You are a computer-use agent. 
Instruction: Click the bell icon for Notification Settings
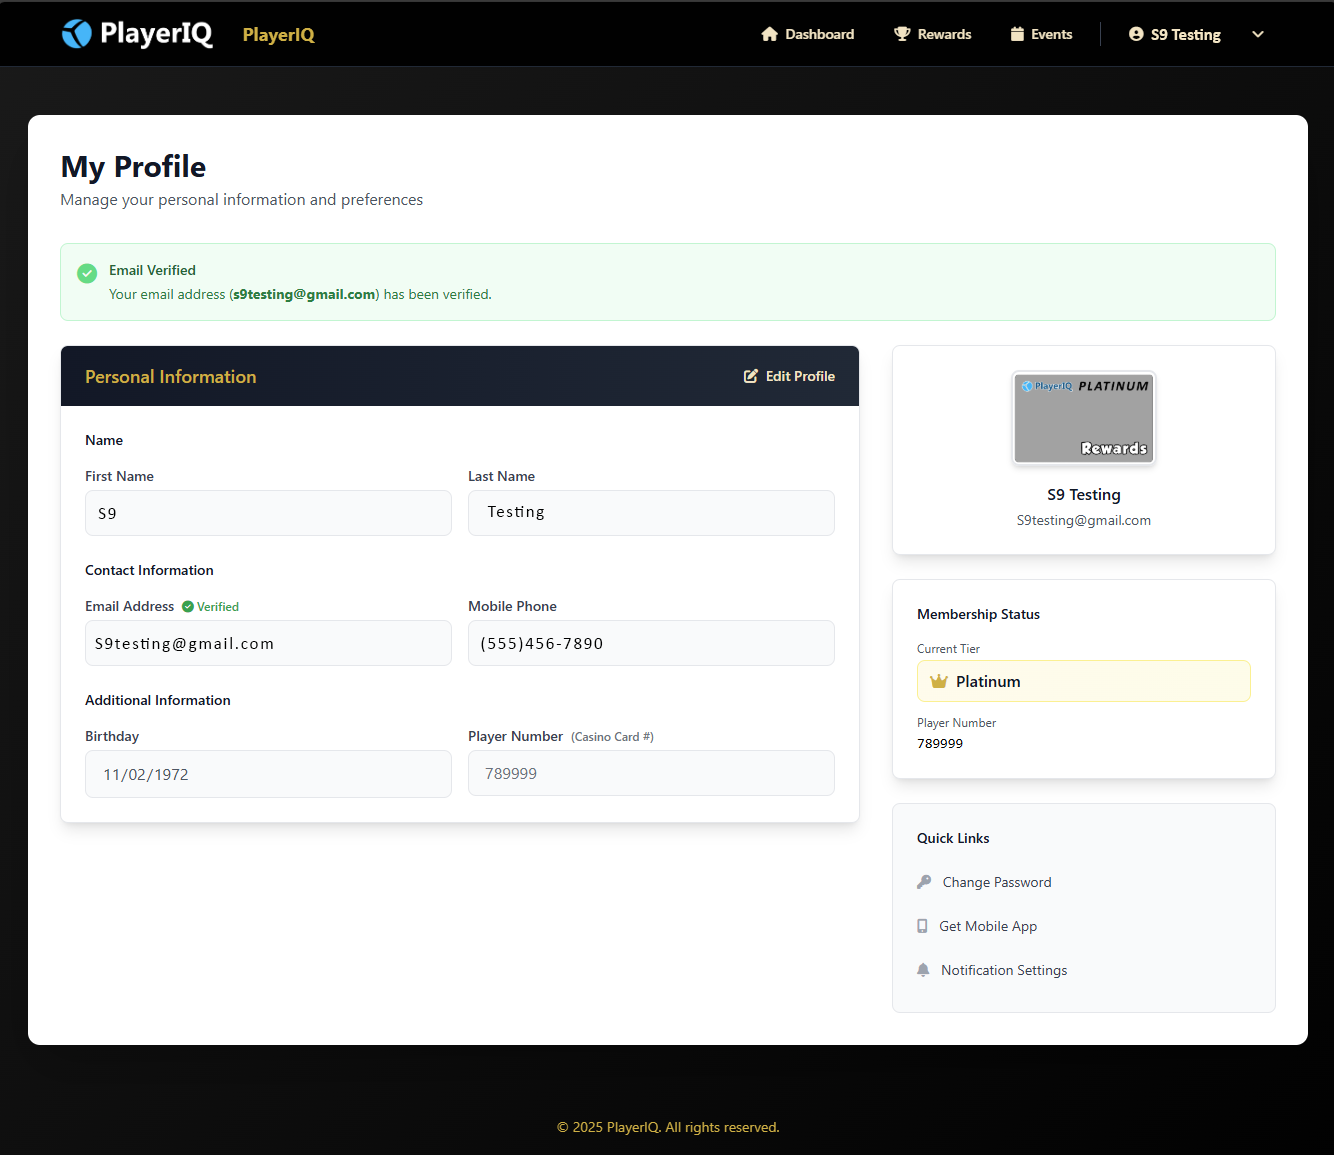point(922,969)
